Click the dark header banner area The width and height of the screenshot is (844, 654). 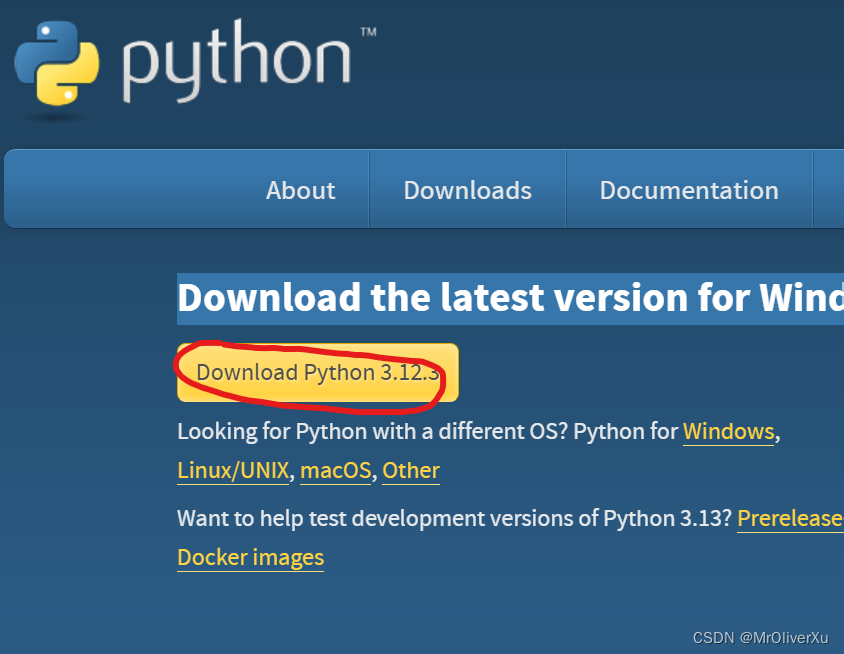(x=600, y=70)
